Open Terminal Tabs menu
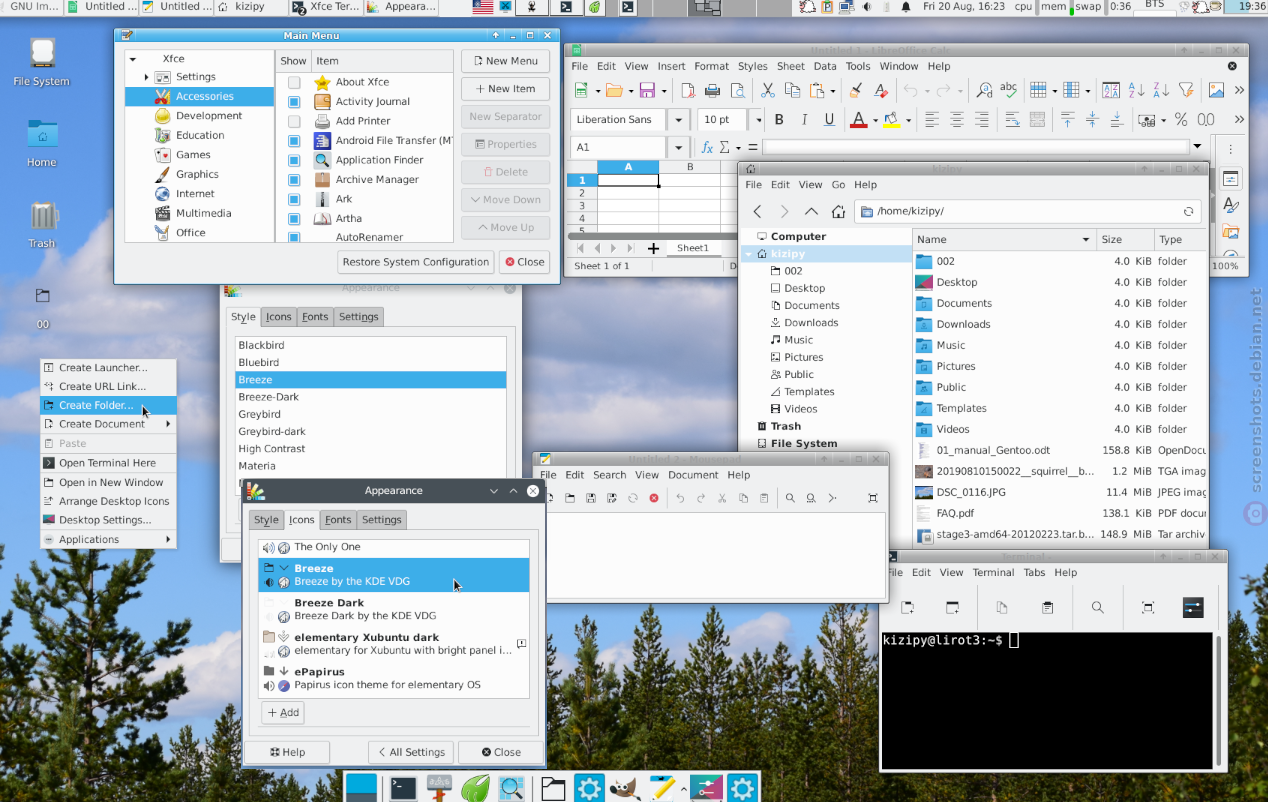 click(1034, 573)
